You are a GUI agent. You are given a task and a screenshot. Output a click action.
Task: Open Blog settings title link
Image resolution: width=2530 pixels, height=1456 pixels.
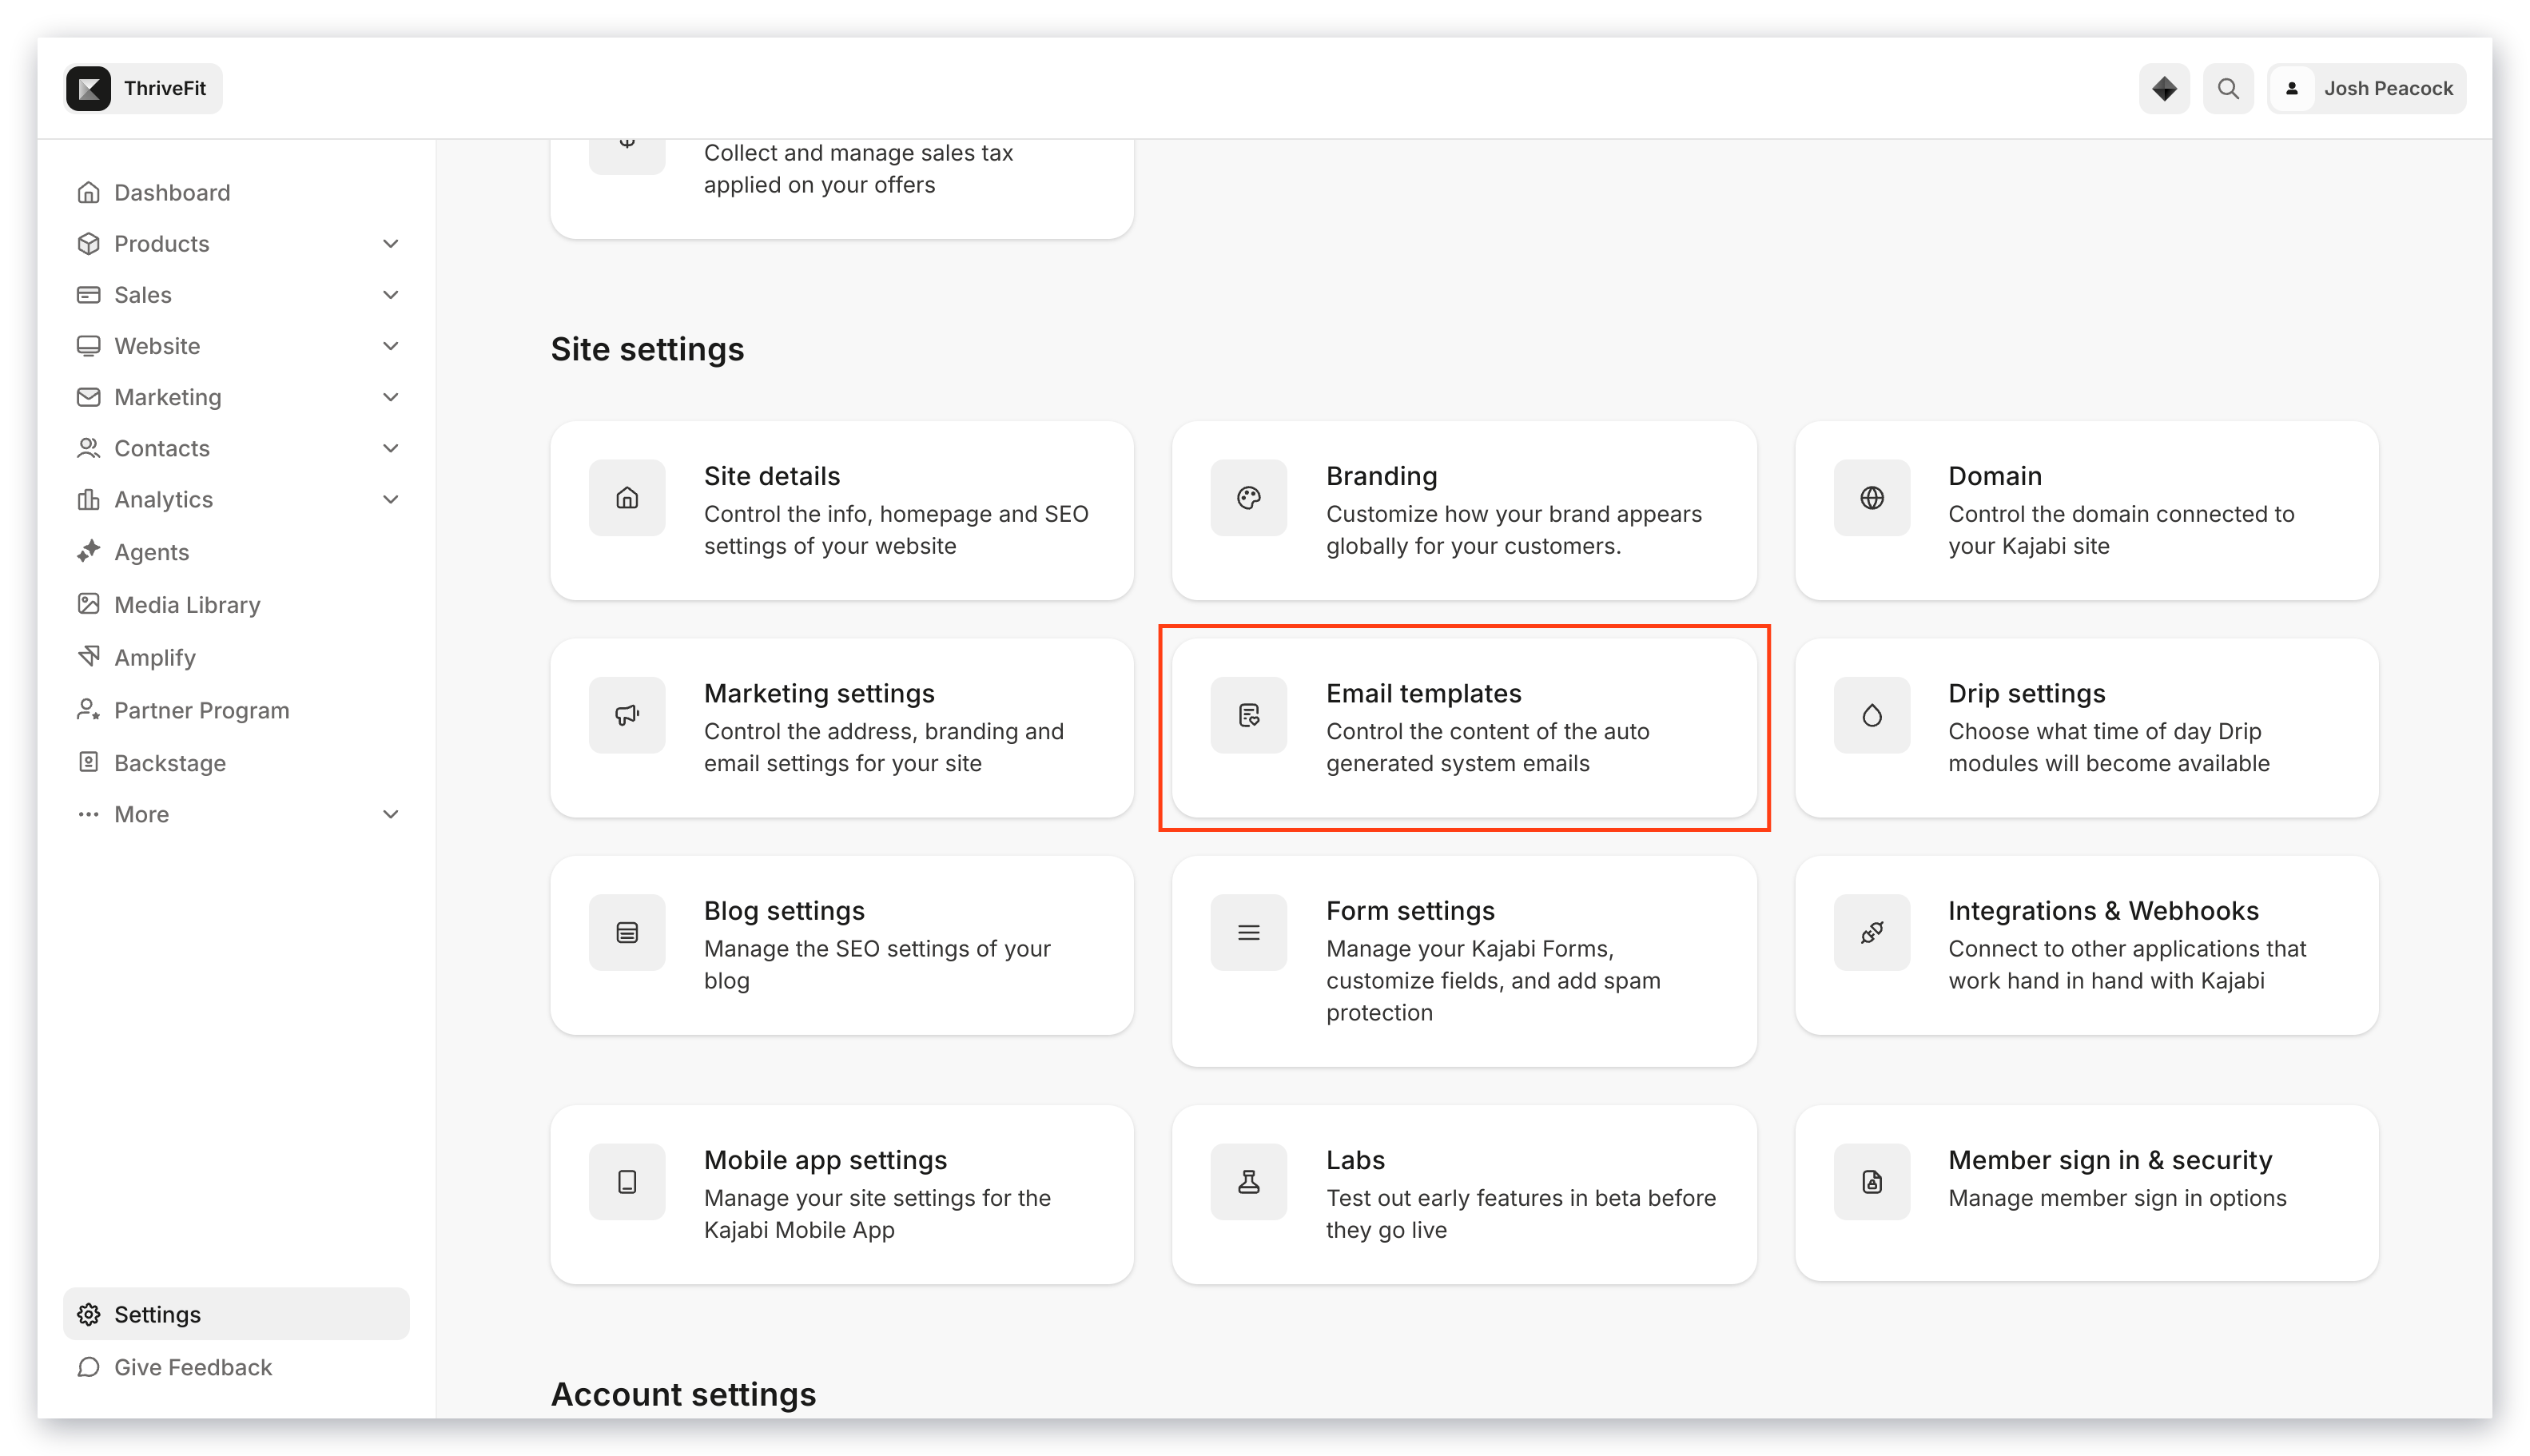783,910
